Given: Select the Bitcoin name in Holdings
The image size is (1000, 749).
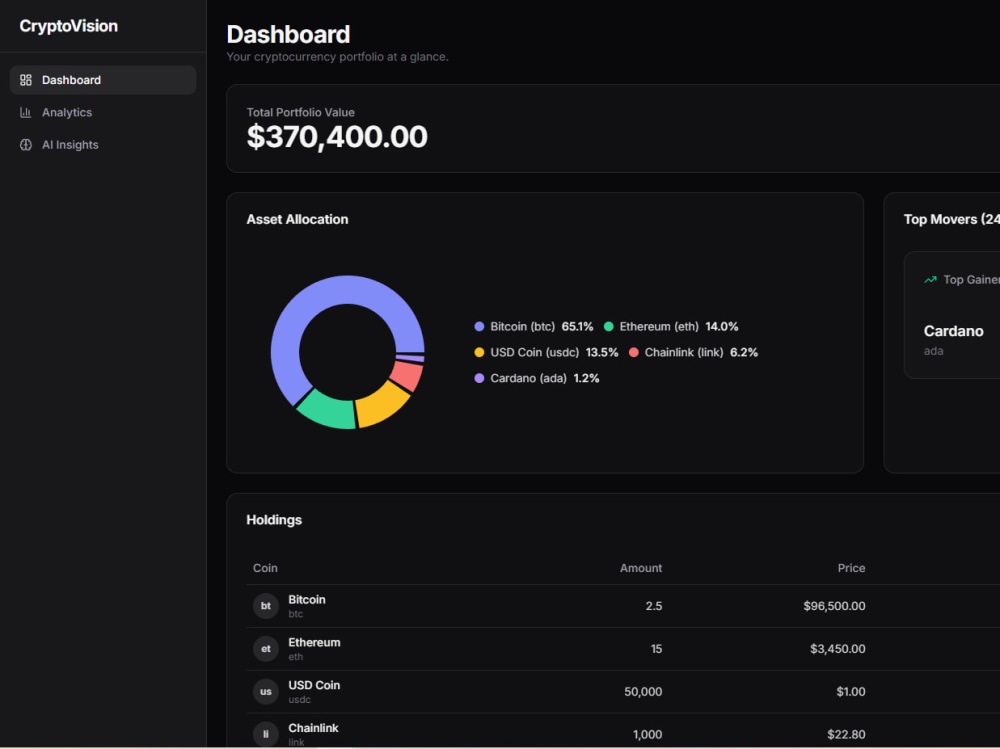Looking at the screenshot, I should 307,600.
